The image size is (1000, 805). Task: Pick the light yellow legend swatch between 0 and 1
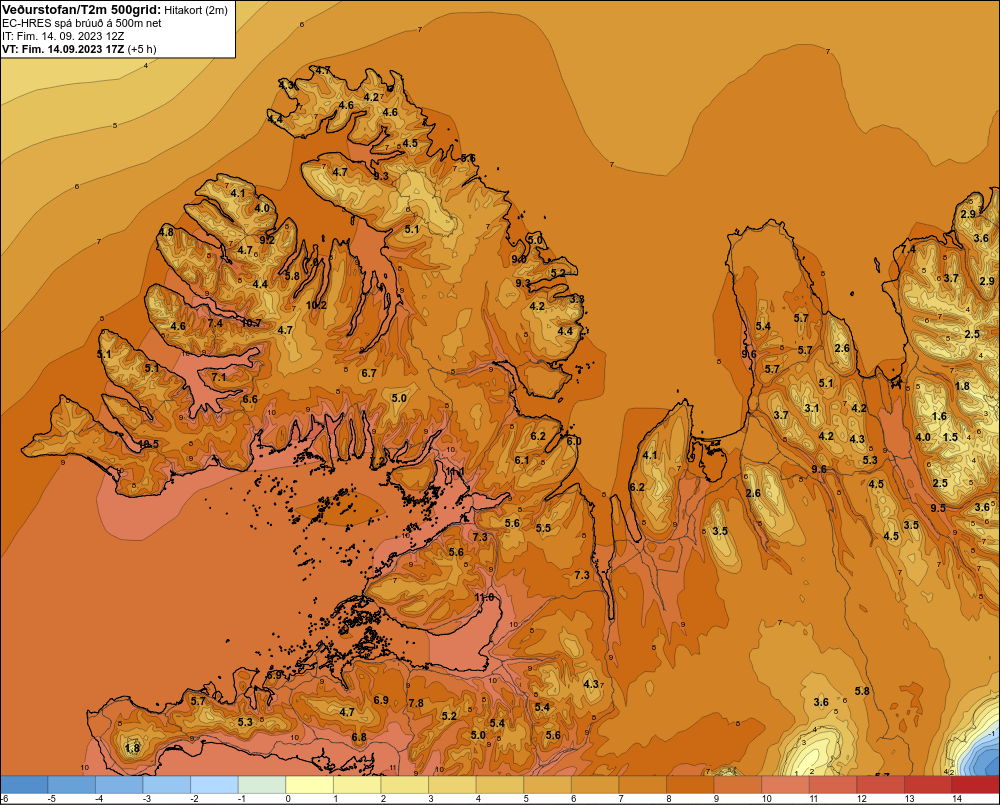click(x=310, y=784)
